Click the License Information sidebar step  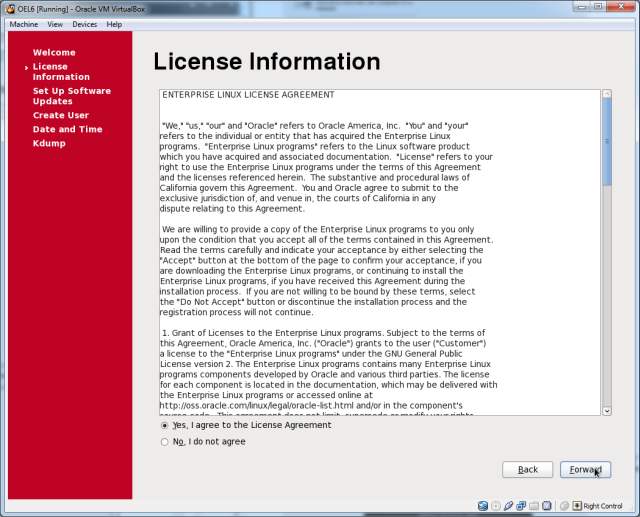pos(61,72)
